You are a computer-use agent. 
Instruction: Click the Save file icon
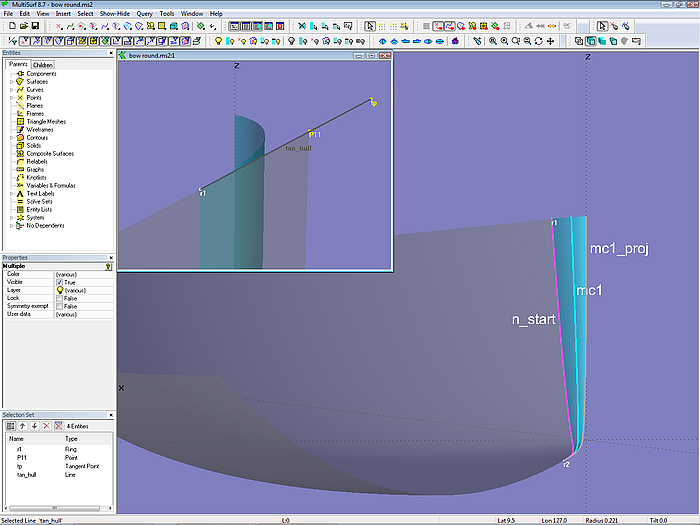[35, 25]
